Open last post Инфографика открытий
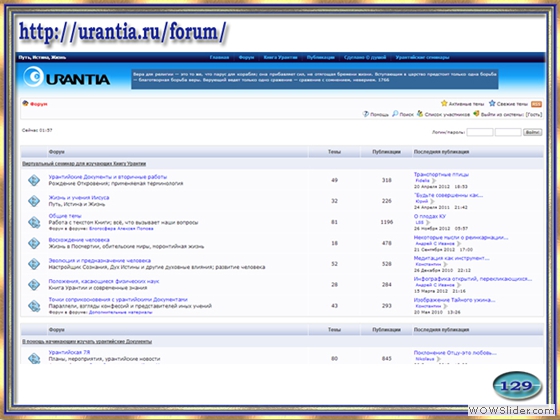This screenshot has height=420, width=560. (x=472, y=279)
